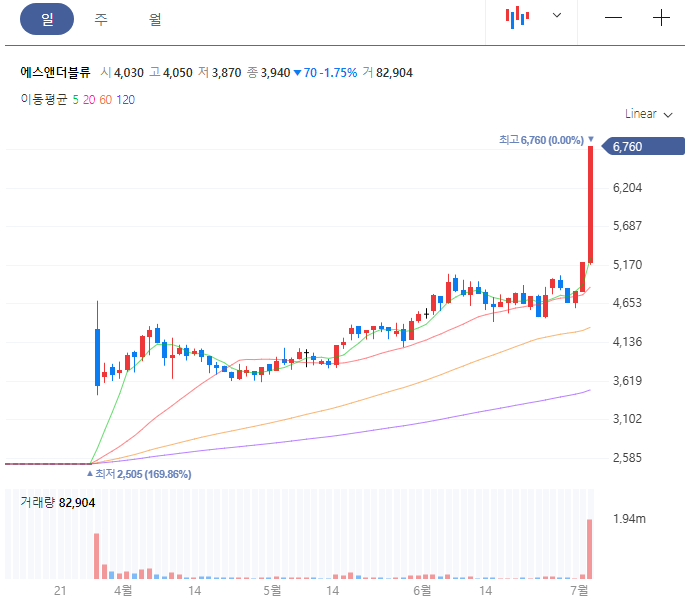696x611 pixels.
Task: Click the 최저 2,505 (169.86%) marker
Action: (x=139, y=474)
